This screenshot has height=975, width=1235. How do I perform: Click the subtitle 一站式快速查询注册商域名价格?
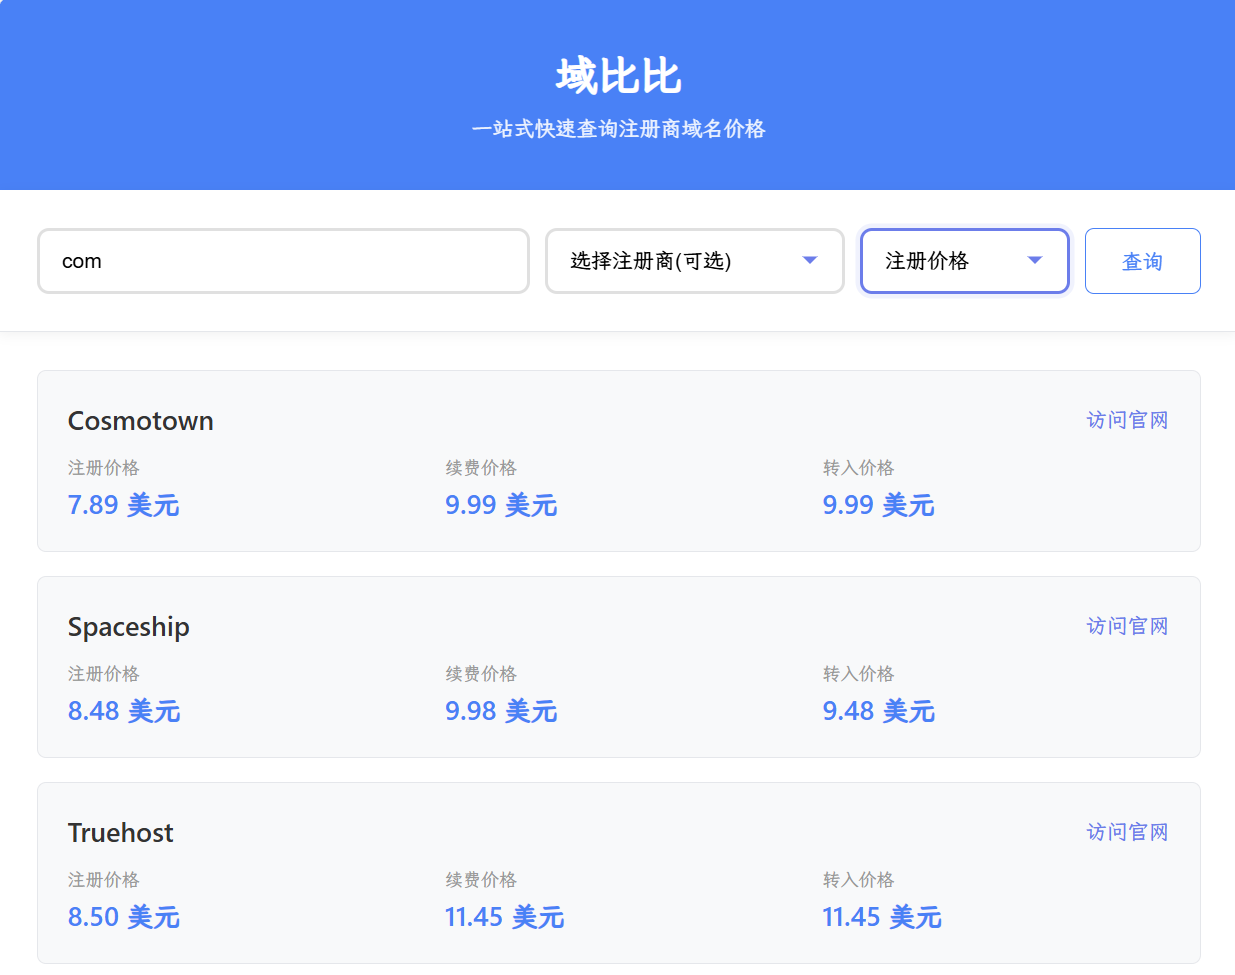618,129
